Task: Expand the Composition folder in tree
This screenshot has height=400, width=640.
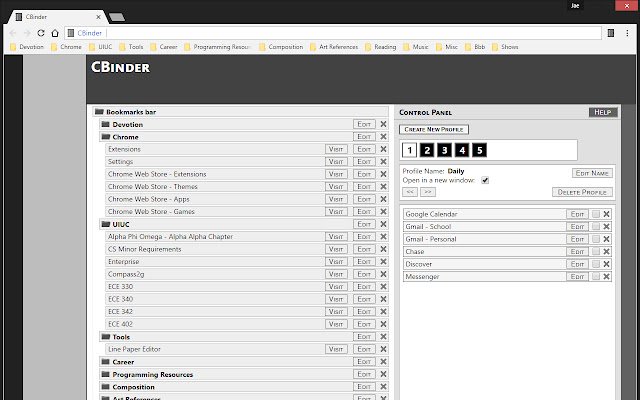Action: pyautogui.click(x=106, y=387)
